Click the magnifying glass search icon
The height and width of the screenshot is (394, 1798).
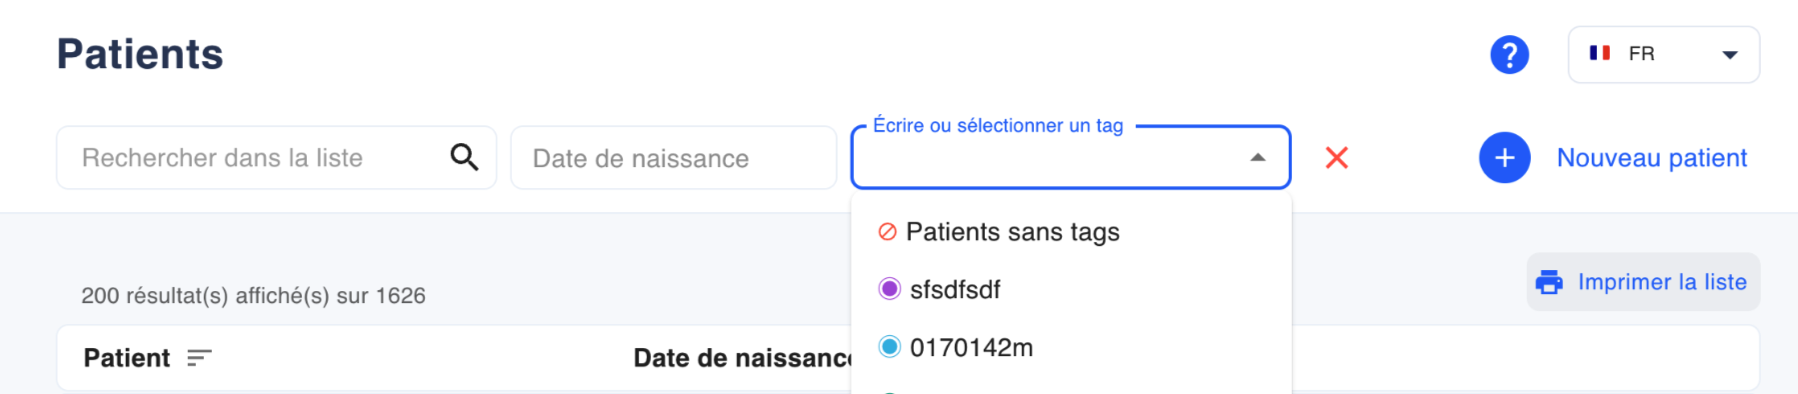coord(464,157)
